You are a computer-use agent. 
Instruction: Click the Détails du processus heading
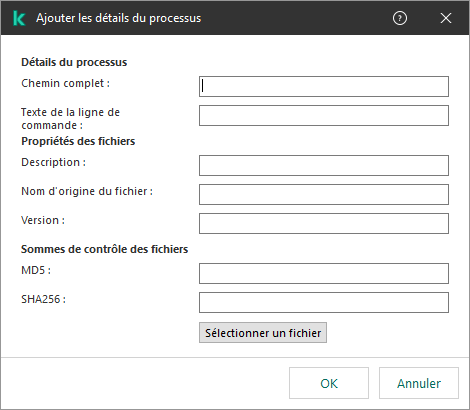coord(74,62)
